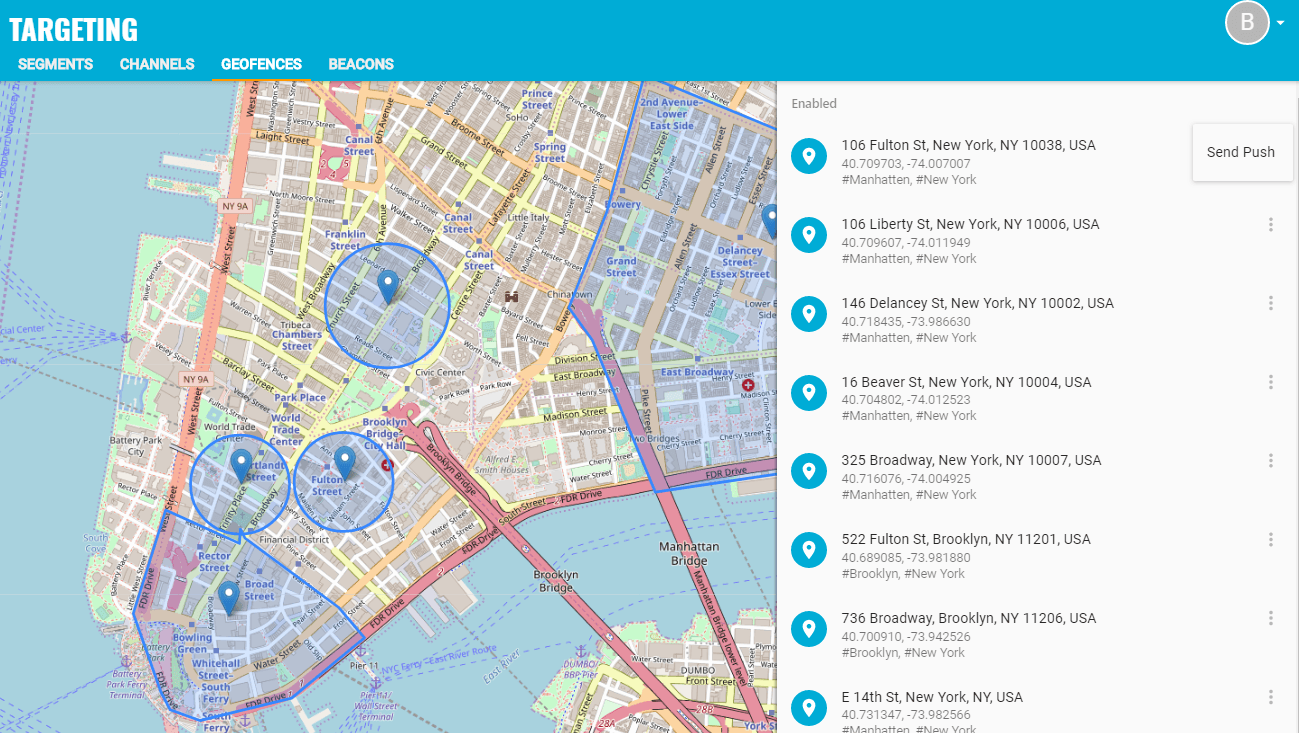Click location icon for 325 Broadway
The width and height of the screenshot is (1299, 733).
pyautogui.click(x=809, y=471)
